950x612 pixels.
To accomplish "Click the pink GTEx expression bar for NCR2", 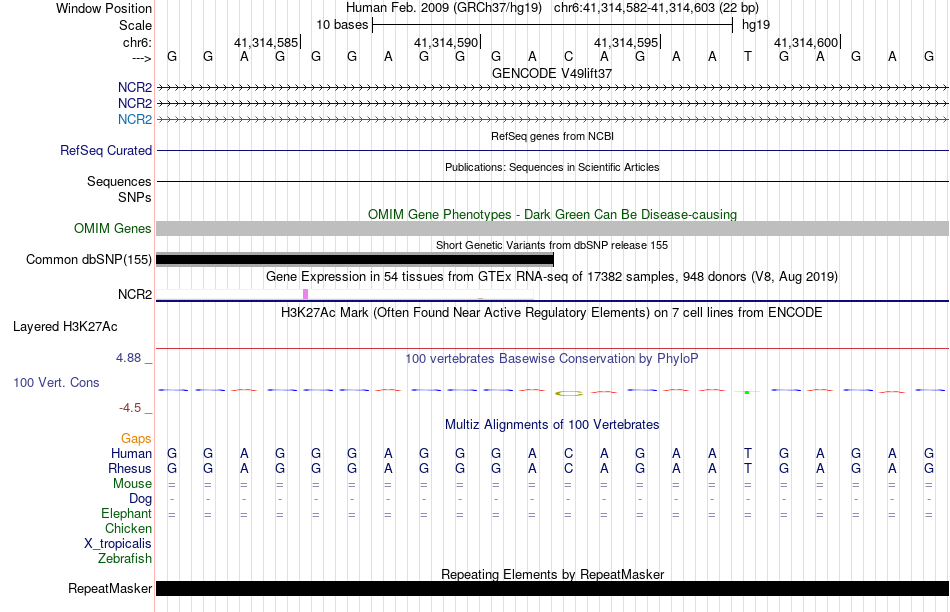I will pos(305,294).
